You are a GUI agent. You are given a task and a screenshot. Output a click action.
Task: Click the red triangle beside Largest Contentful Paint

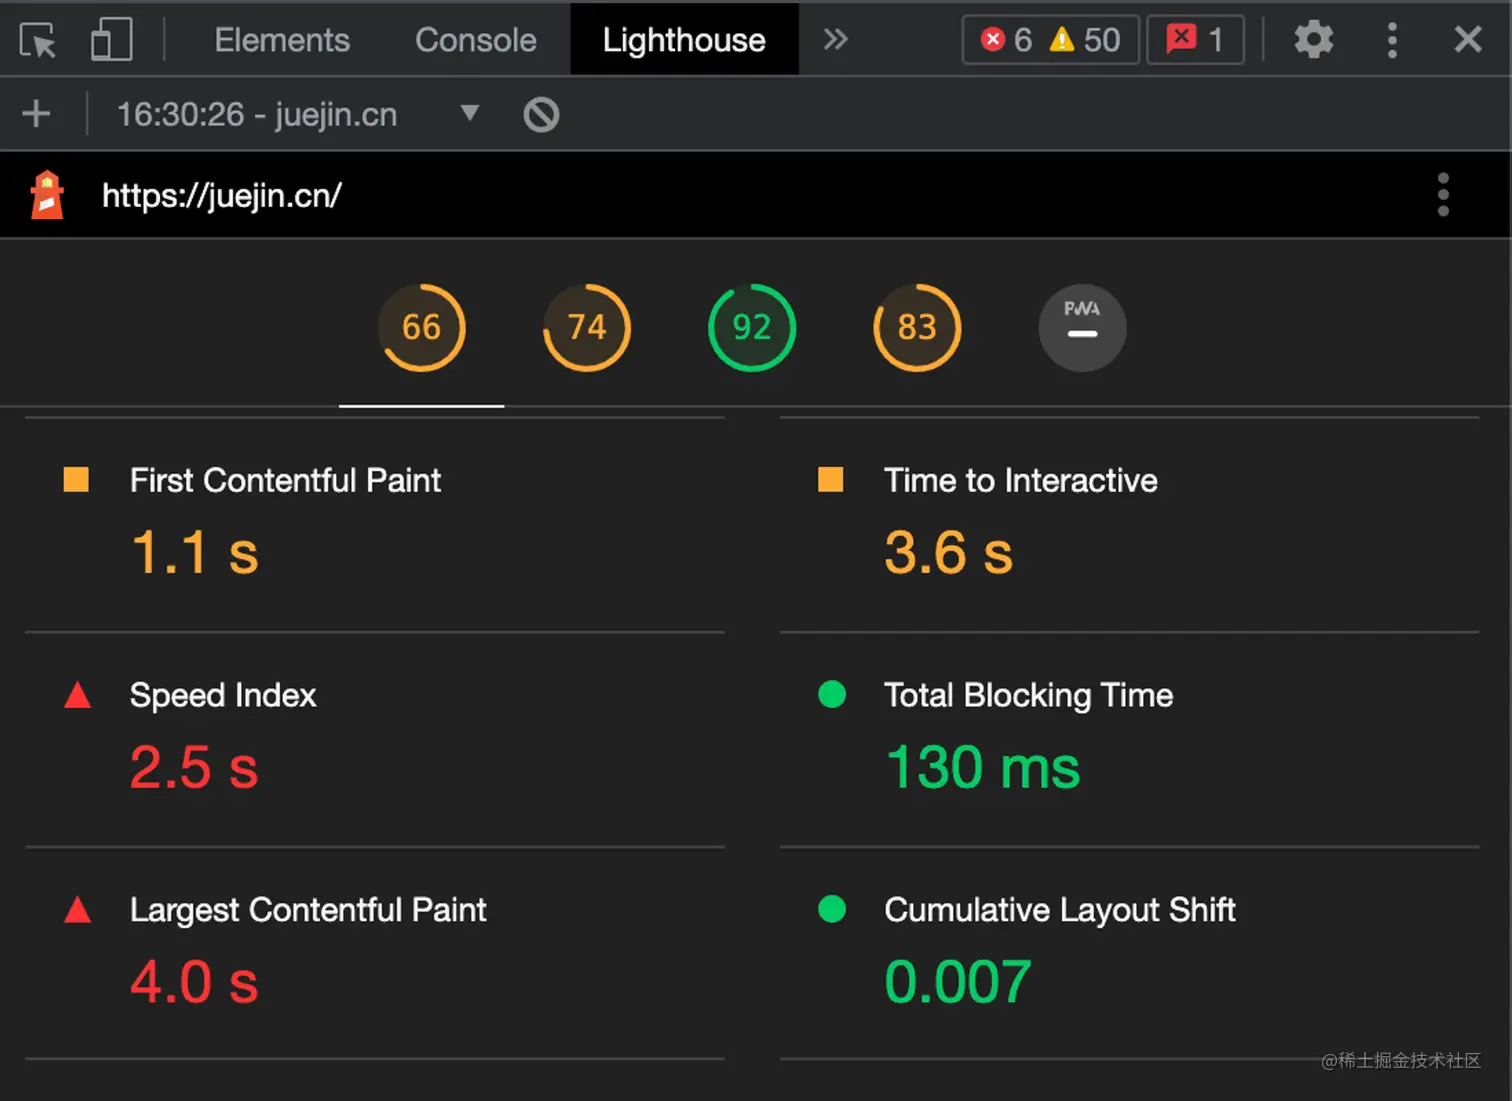tap(77, 910)
